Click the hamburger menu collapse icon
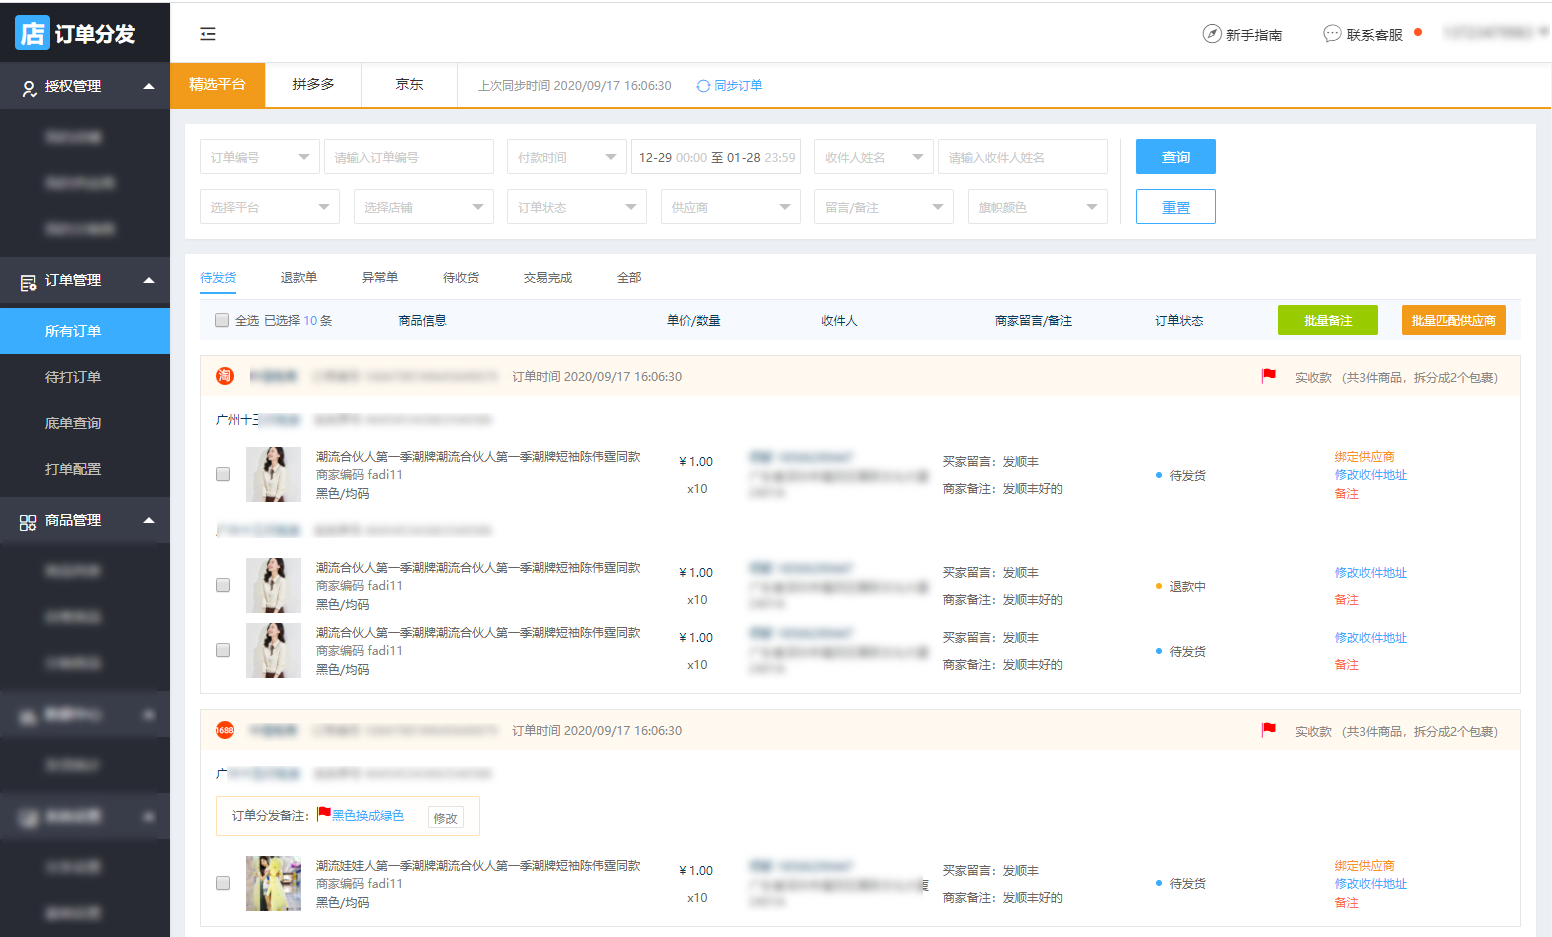The image size is (1552, 937). point(208,34)
